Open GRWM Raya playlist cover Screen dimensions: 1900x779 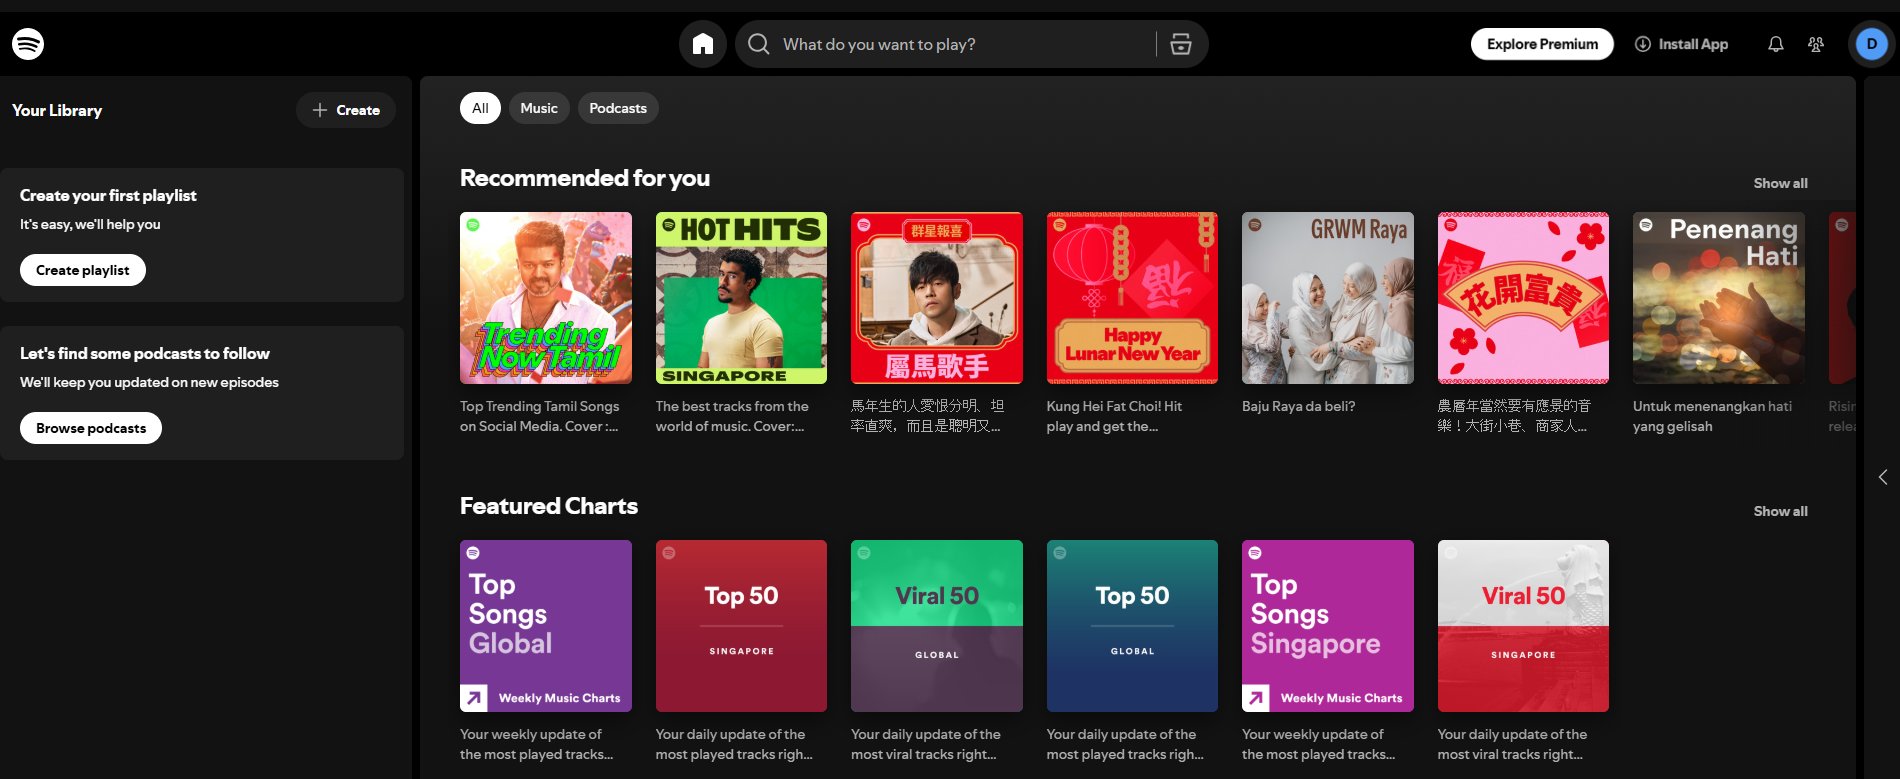pyautogui.click(x=1328, y=298)
